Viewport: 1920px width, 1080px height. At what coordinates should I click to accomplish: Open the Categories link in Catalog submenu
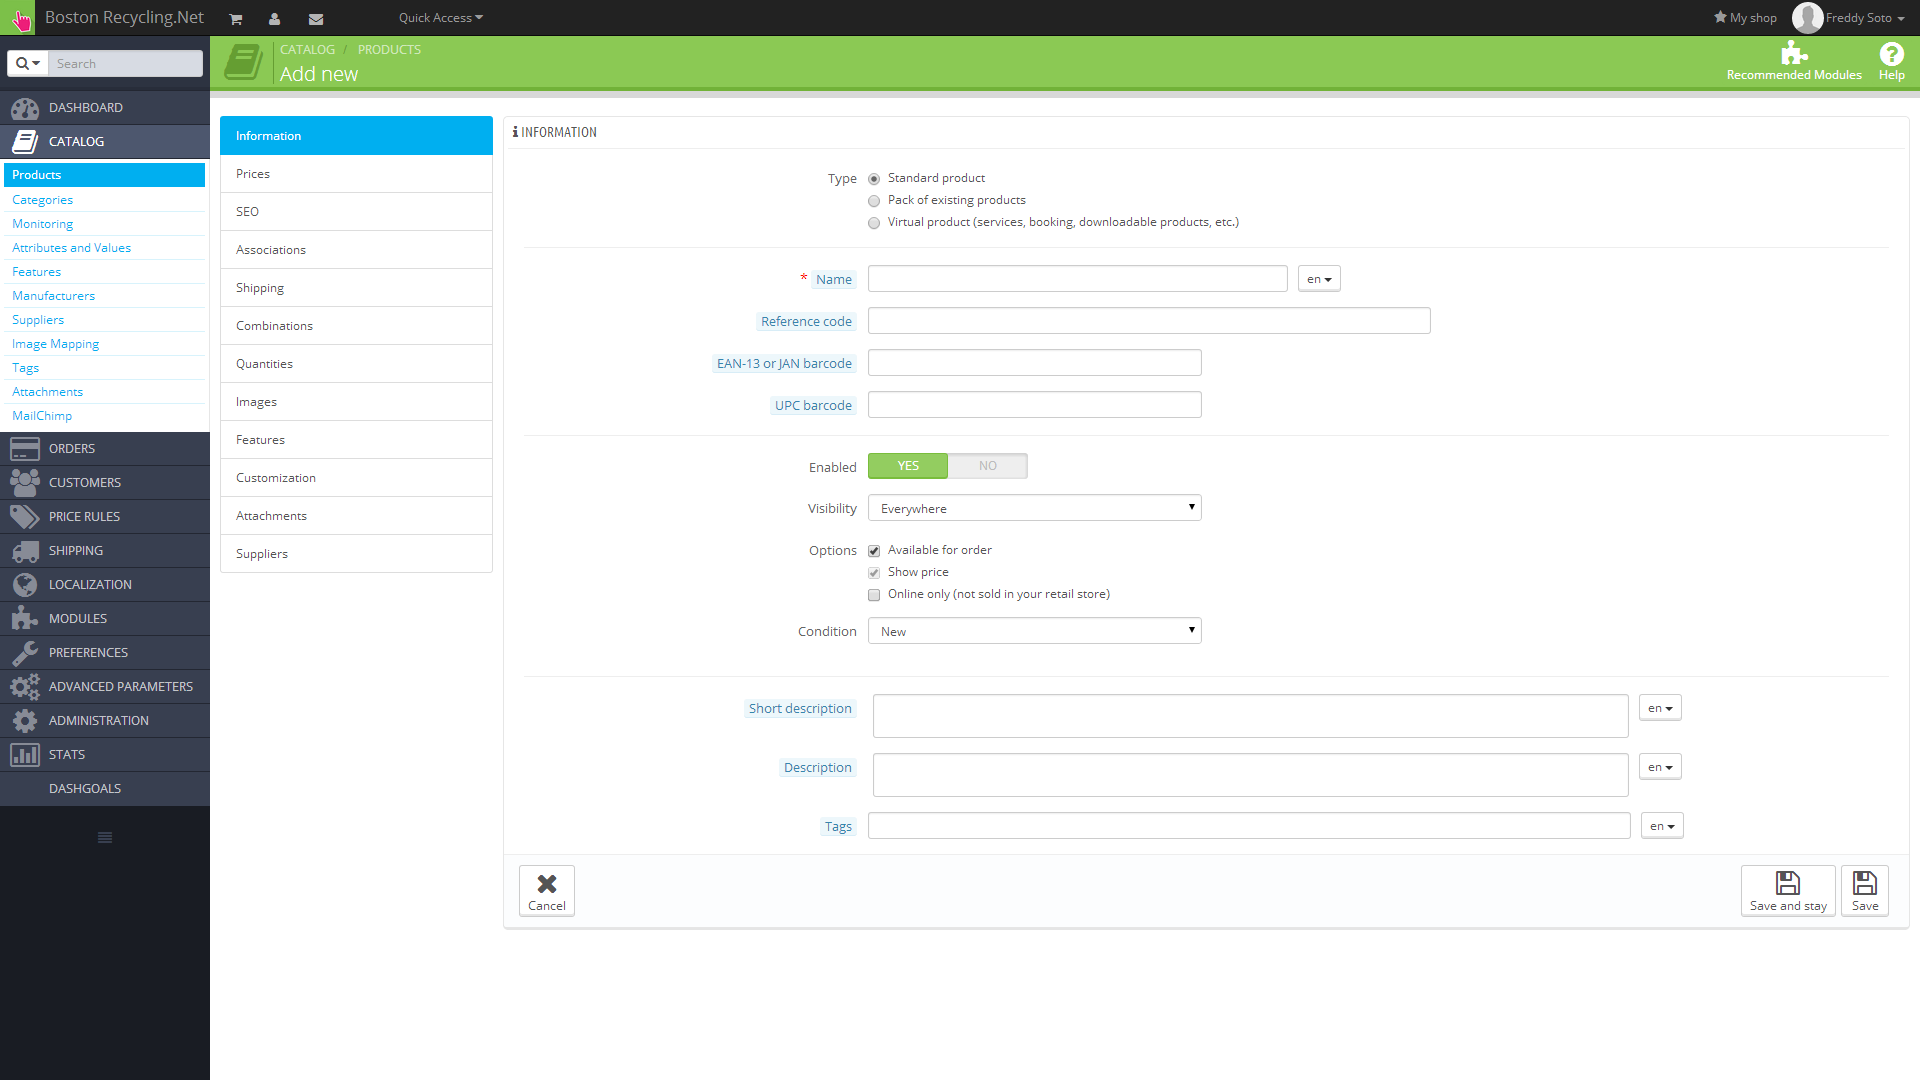[42, 200]
